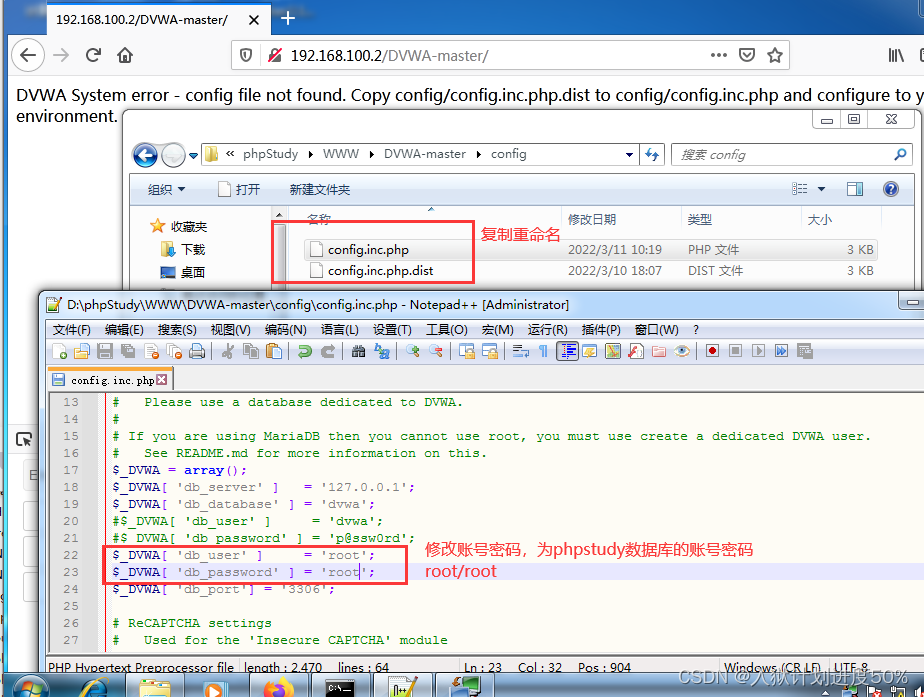Image resolution: width=924 pixels, height=697 pixels.
Task: Expand 组织 dropdown in Explorer window
Action: [166, 189]
